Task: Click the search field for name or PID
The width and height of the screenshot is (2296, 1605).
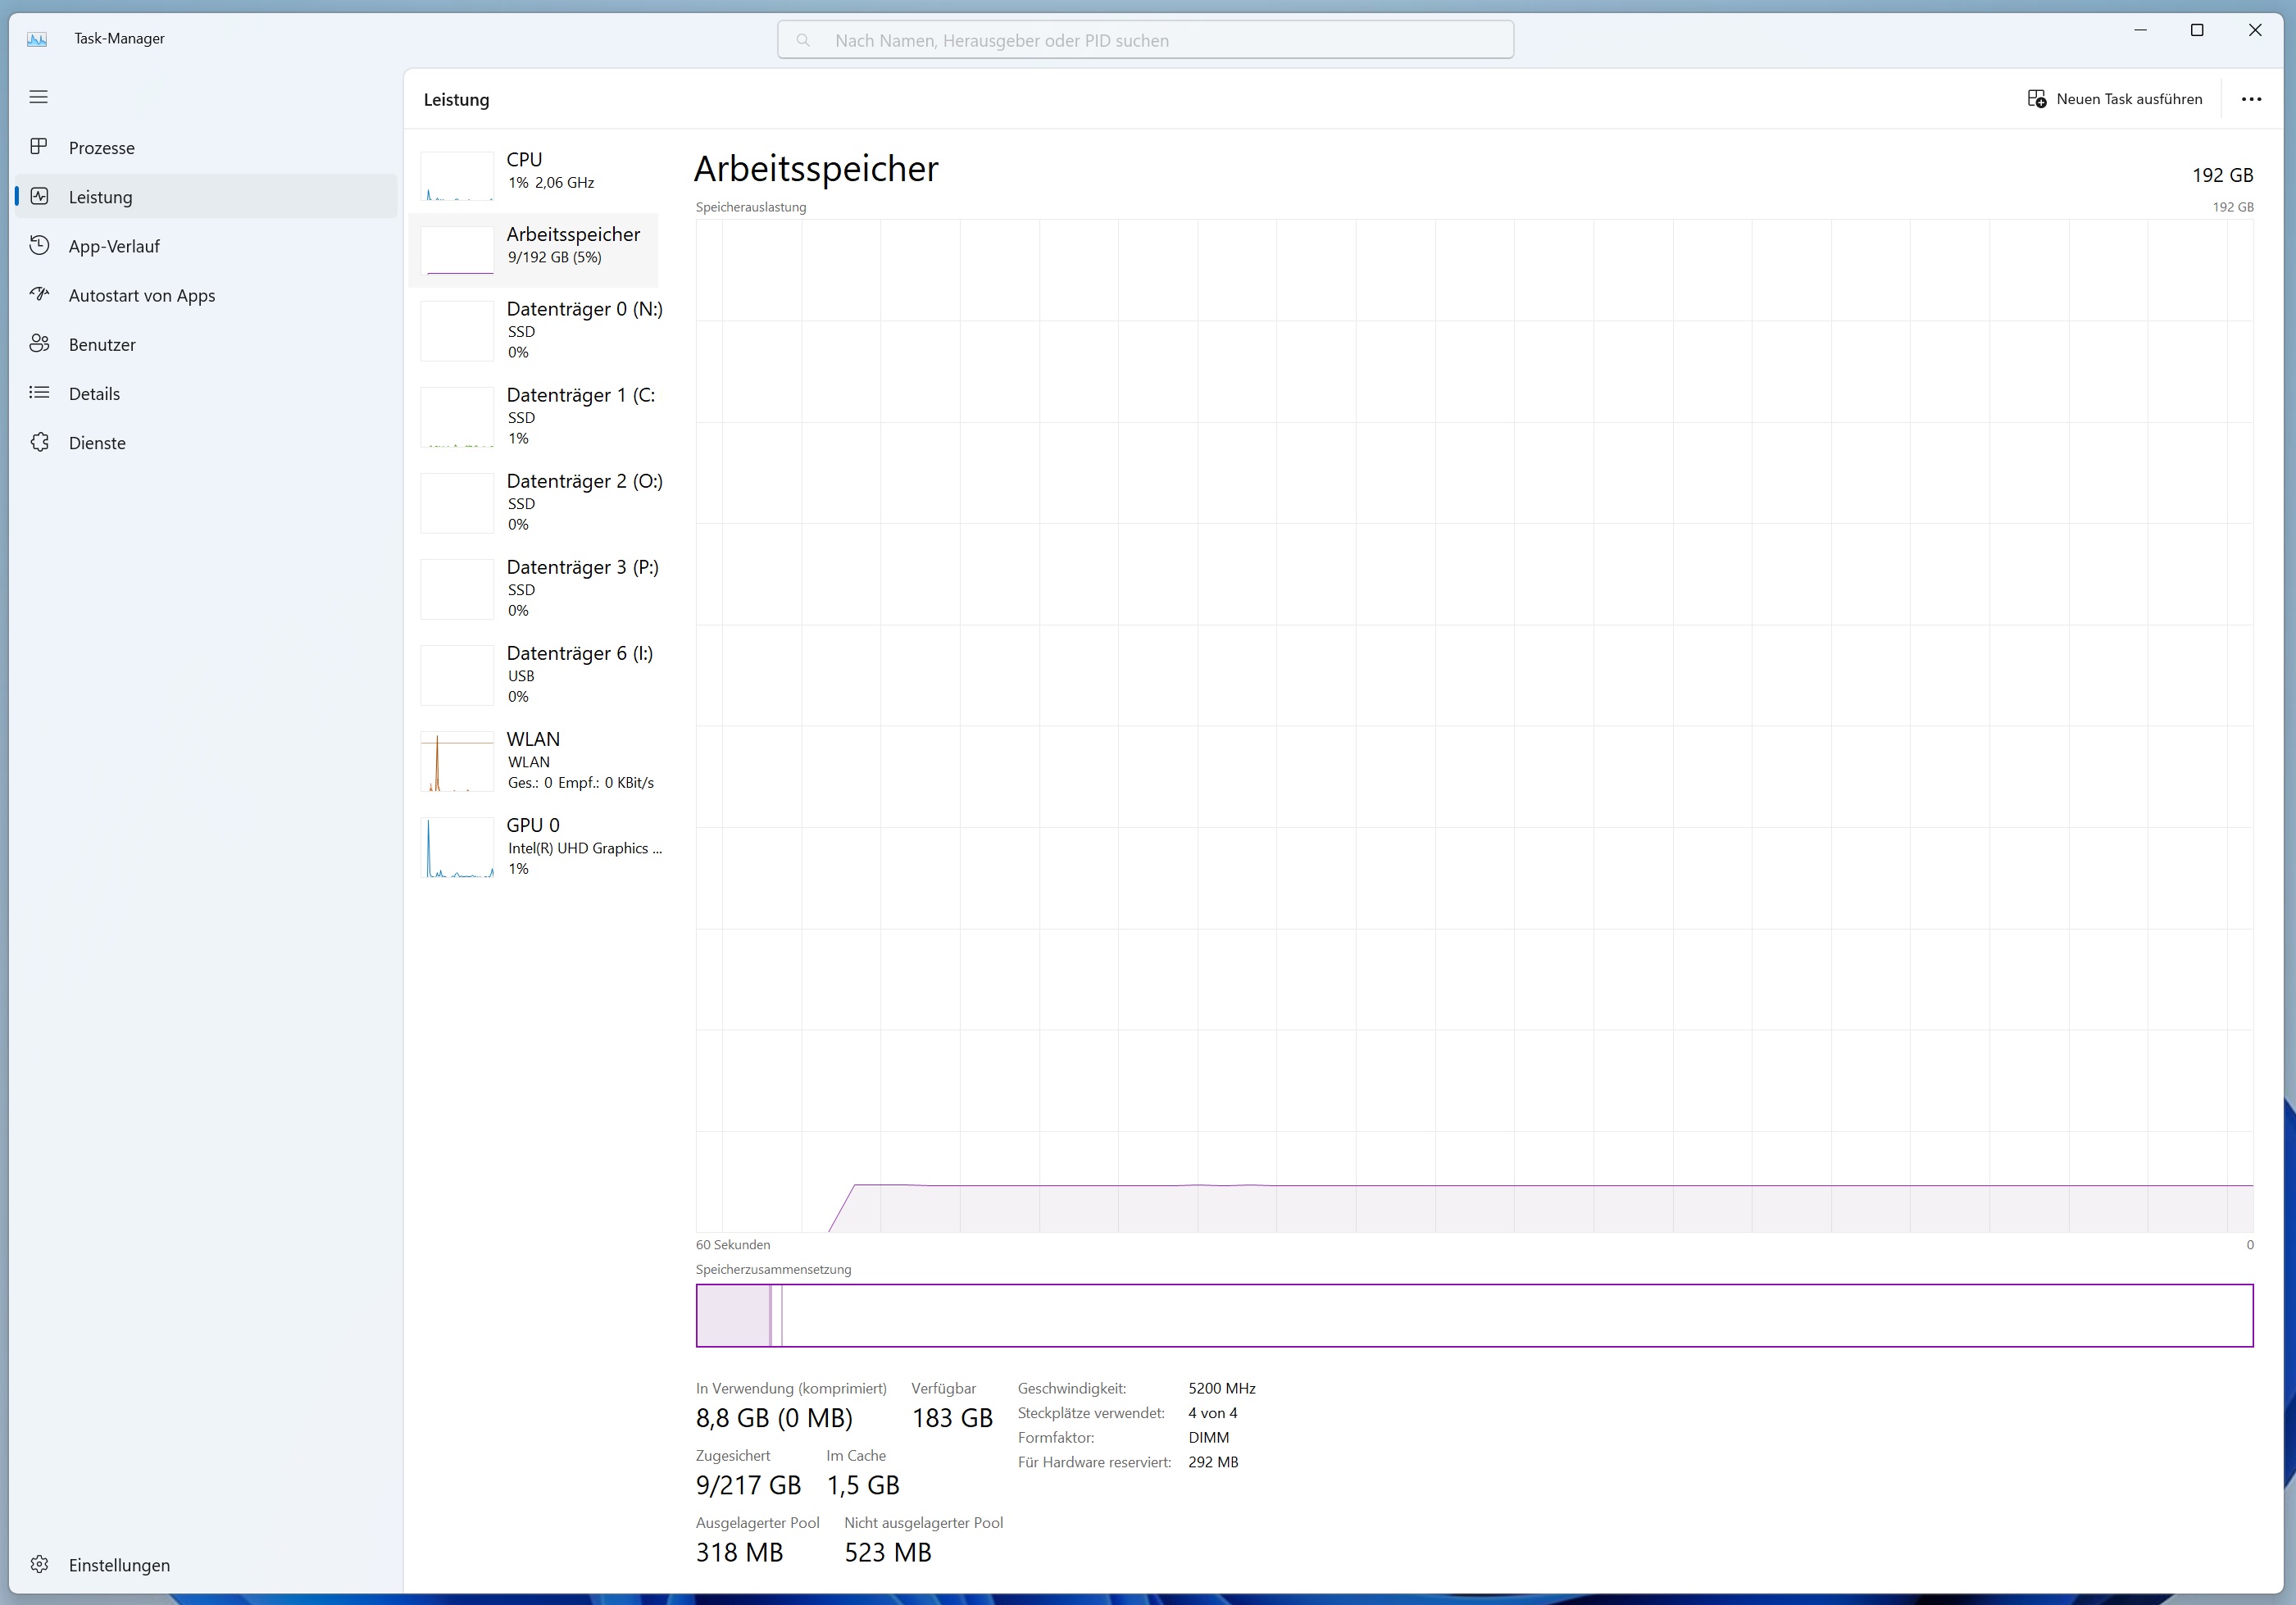Action: click(x=1145, y=40)
